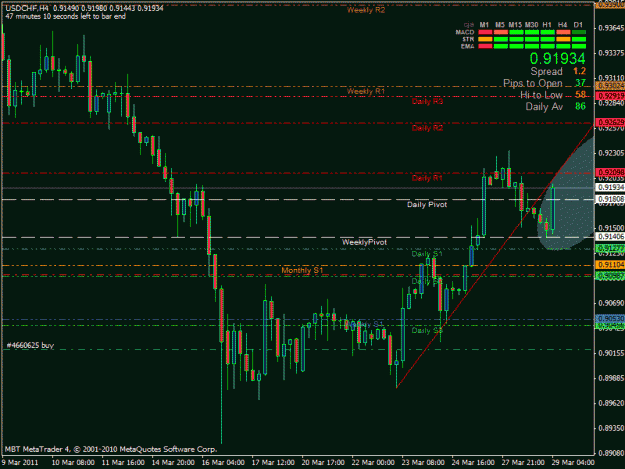Select the Daily S3 support label
This screenshot has height=469, width=625.
[427, 330]
